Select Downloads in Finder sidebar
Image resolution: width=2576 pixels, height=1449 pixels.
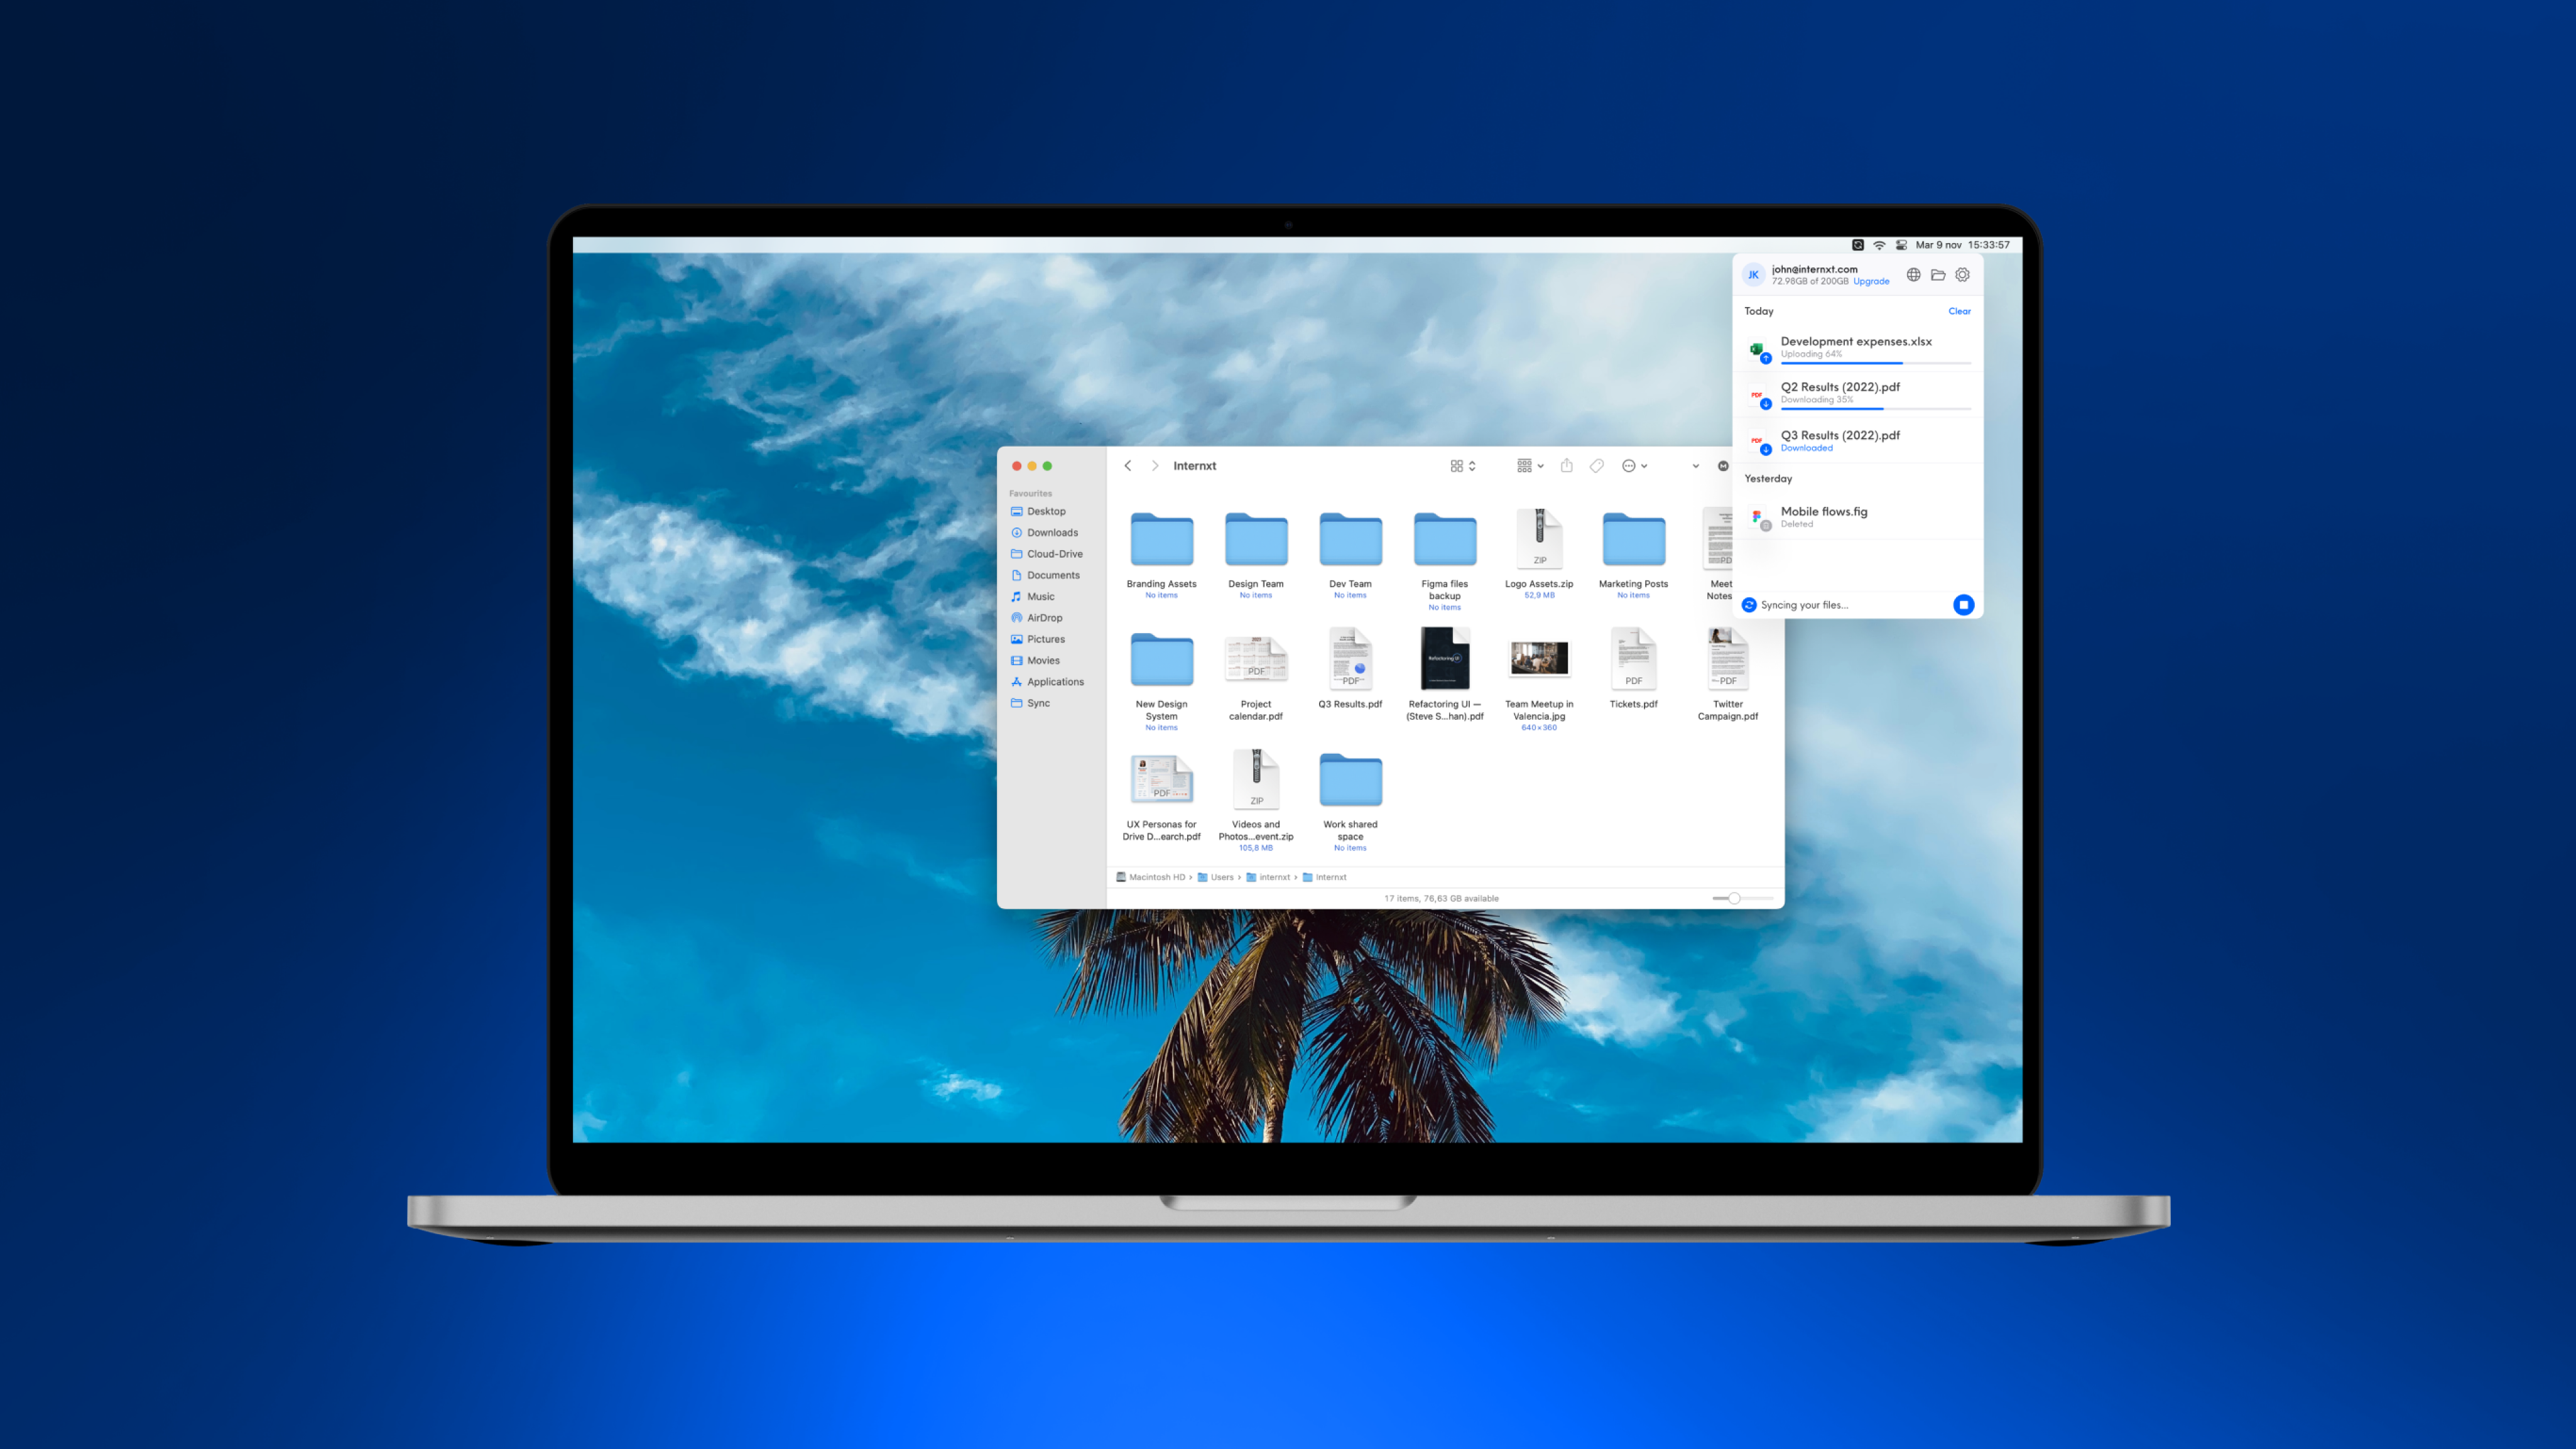point(1052,533)
